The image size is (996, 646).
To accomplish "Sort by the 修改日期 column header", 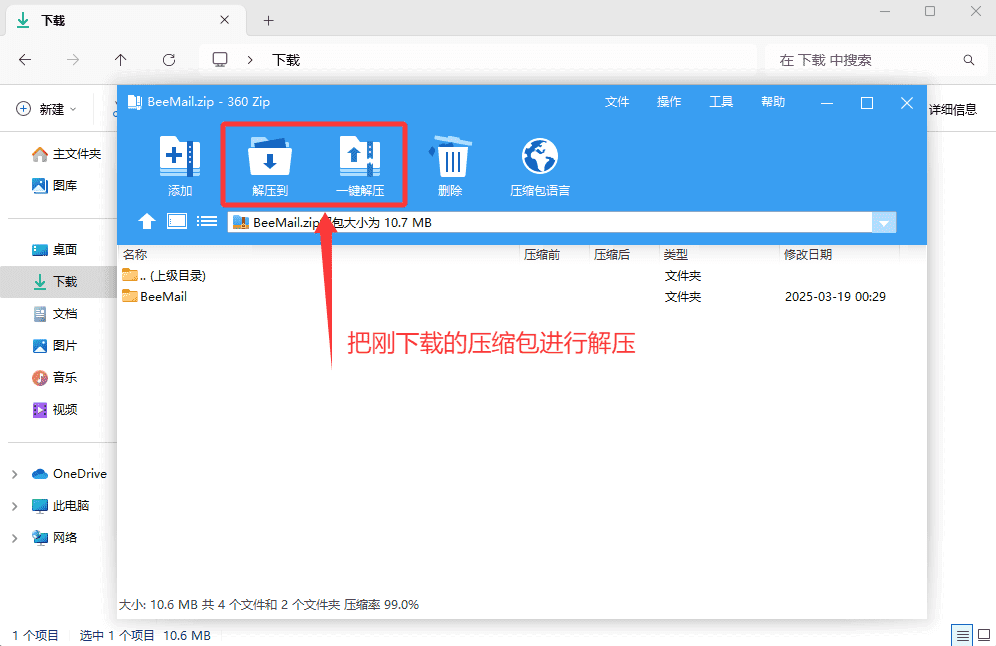I will pyautogui.click(x=807, y=255).
